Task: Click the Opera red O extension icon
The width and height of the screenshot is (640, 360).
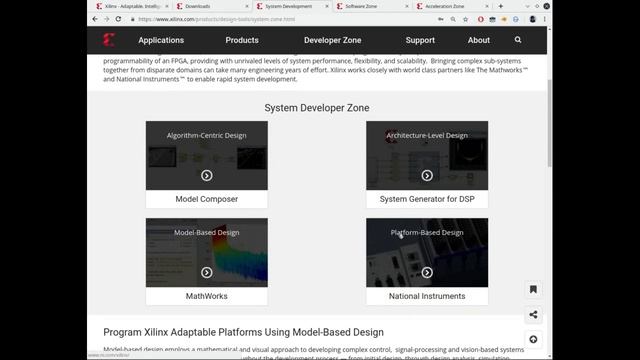Action: coord(480,19)
